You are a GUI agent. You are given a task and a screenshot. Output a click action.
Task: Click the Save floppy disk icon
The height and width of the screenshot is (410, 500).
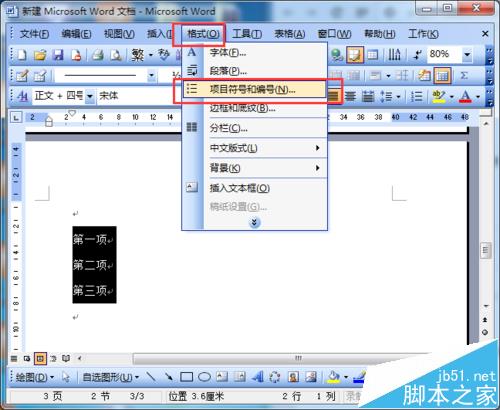(x=58, y=55)
